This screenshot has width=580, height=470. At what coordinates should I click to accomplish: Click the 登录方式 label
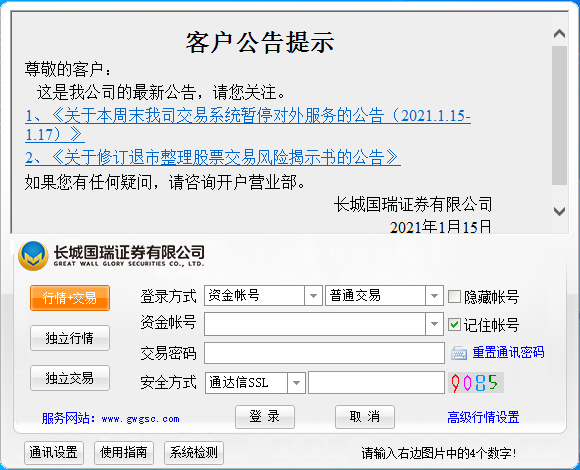pyautogui.click(x=168, y=296)
